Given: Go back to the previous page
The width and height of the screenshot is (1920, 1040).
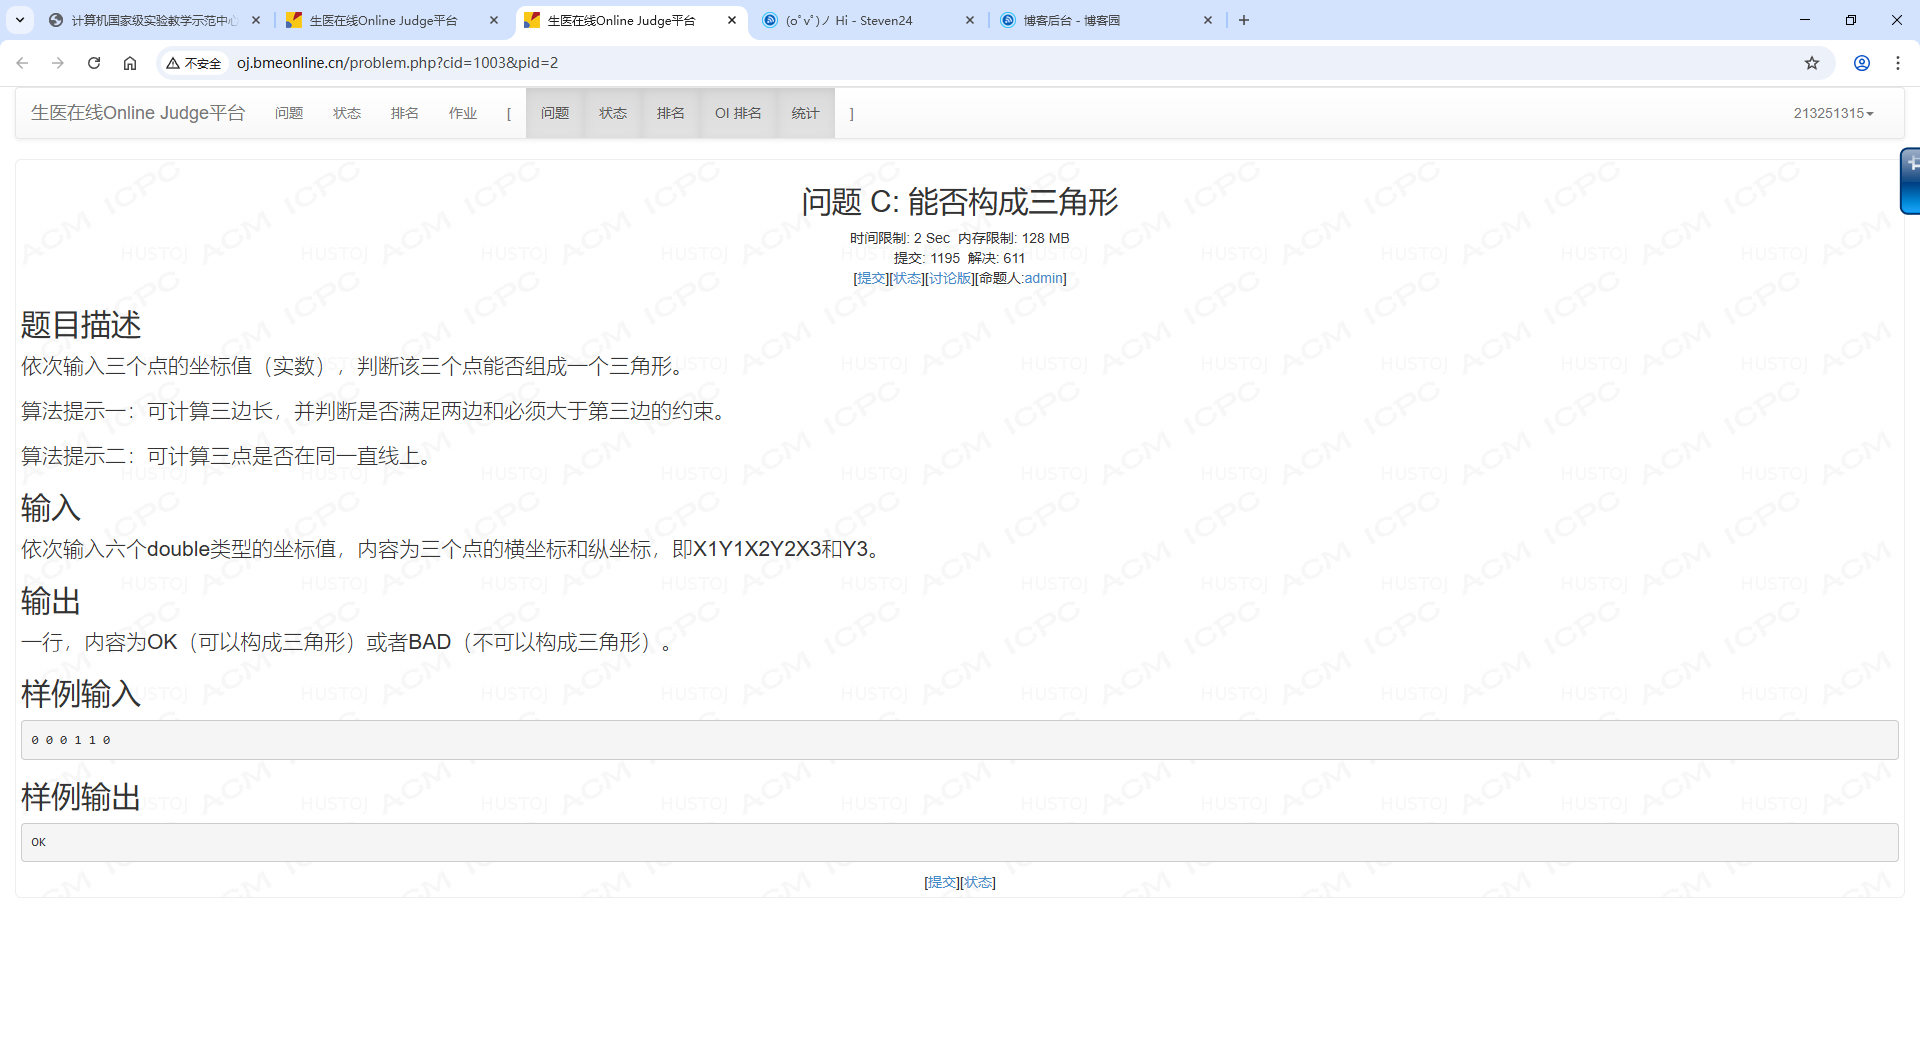Looking at the screenshot, I should [x=22, y=63].
